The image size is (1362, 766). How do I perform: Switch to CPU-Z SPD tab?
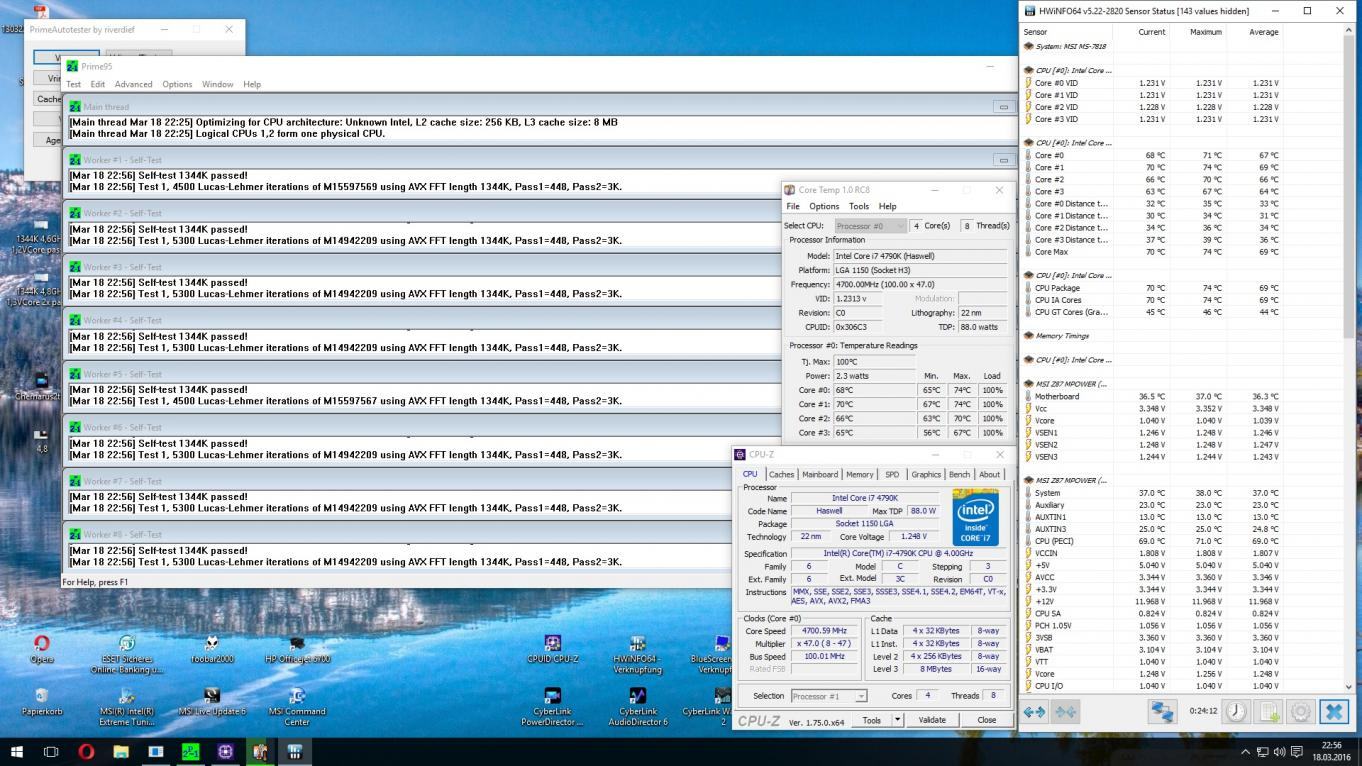pos(892,474)
